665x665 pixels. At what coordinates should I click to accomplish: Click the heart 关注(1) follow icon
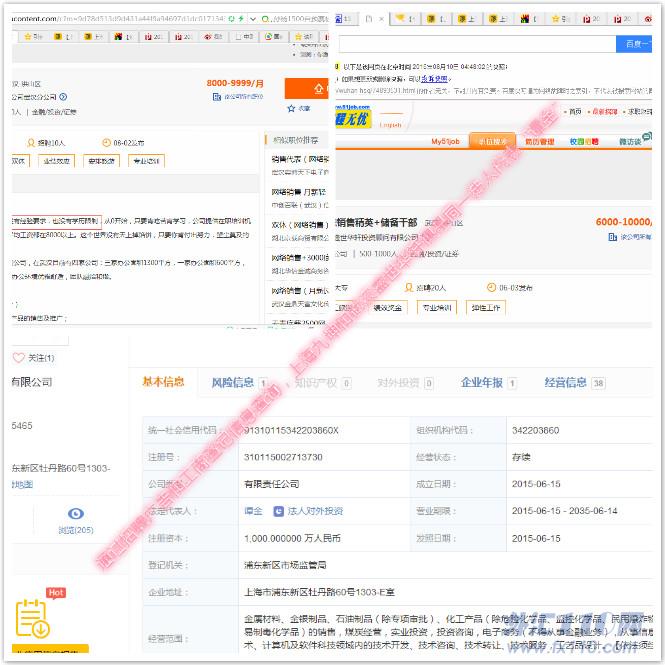[x=18, y=358]
